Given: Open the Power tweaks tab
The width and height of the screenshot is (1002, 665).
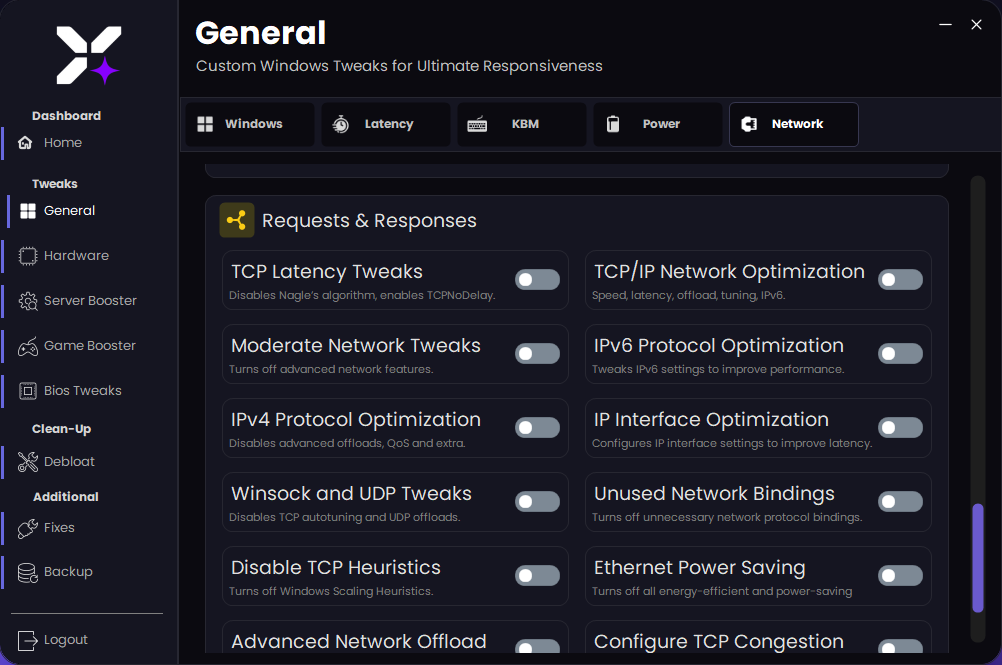Looking at the screenshot, I should click(657, 124).
